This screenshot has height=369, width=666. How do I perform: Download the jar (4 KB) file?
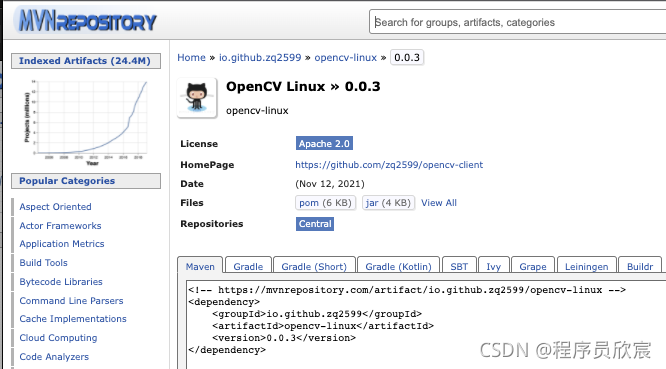(388, 203)
